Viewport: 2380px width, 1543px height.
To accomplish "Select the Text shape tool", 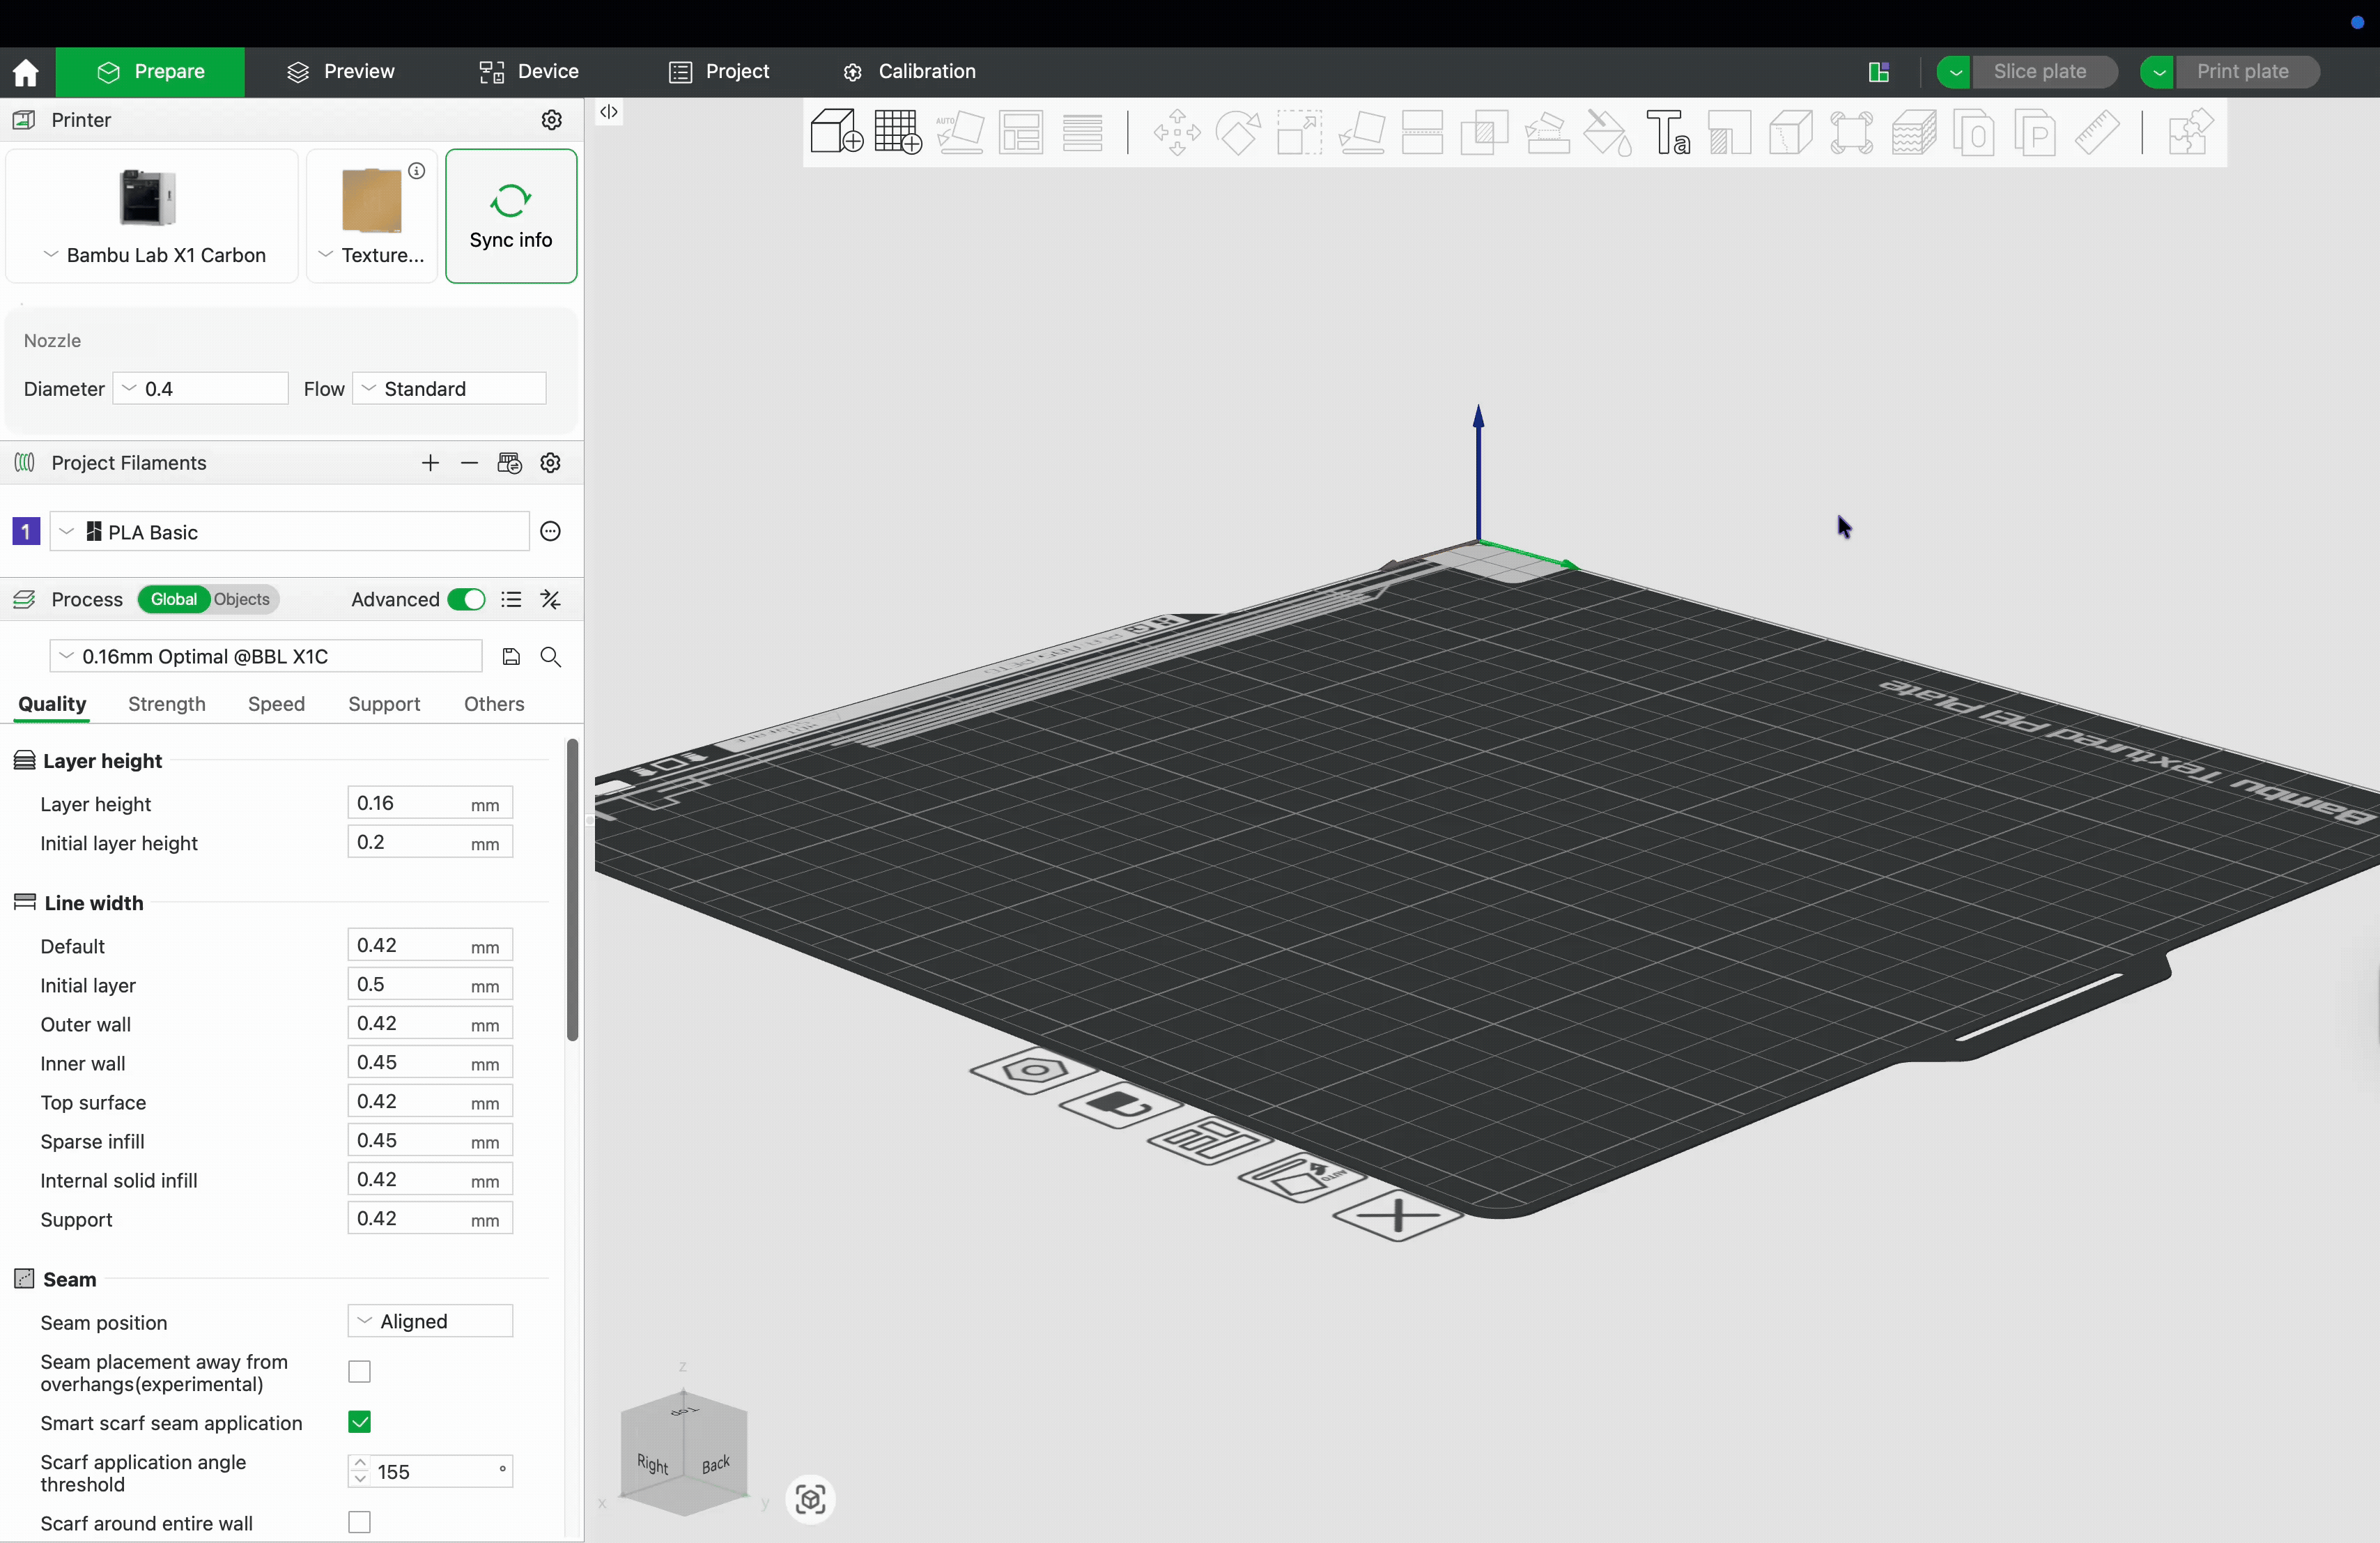I will tap(1668, 132).
